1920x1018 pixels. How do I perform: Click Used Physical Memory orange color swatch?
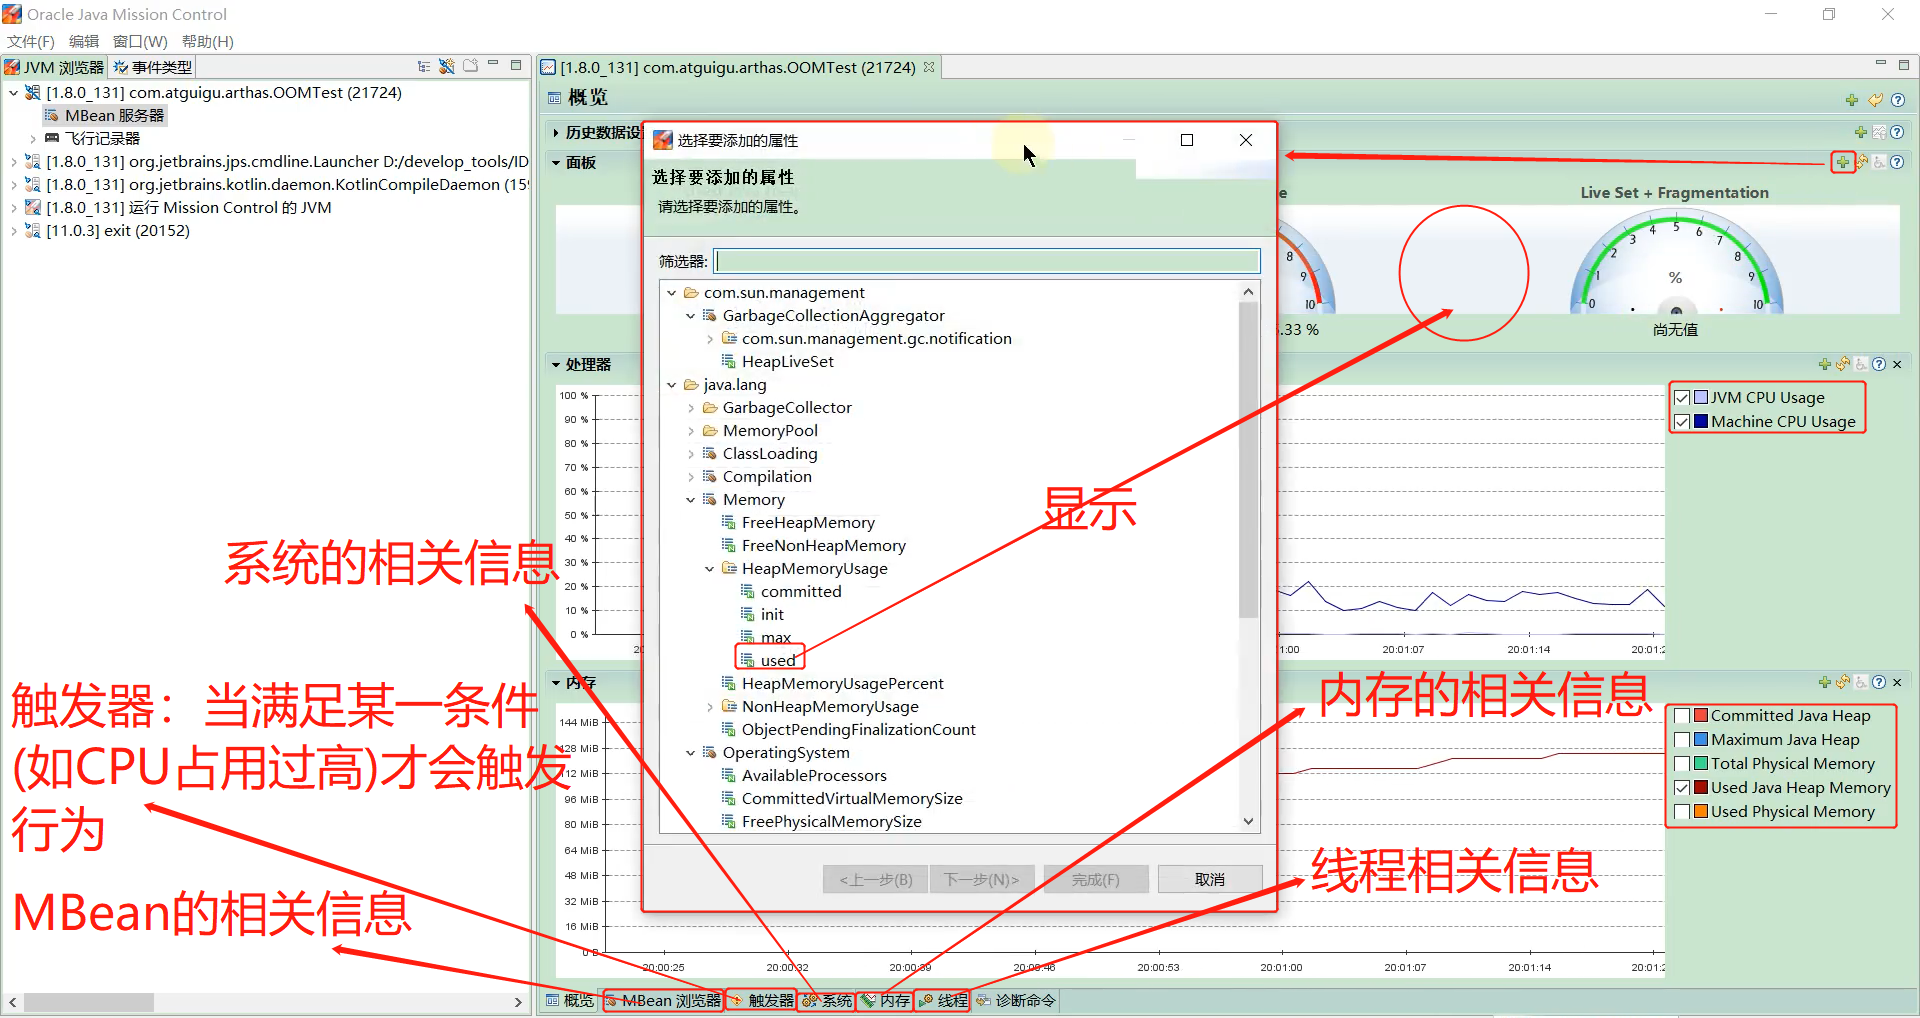tap(1701, 812)
